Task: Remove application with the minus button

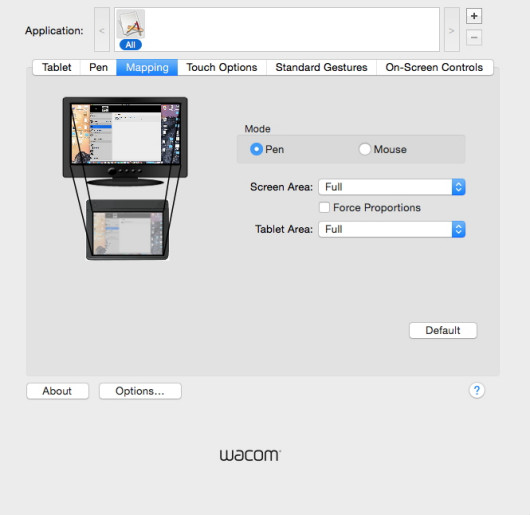Action: point(474,38)
